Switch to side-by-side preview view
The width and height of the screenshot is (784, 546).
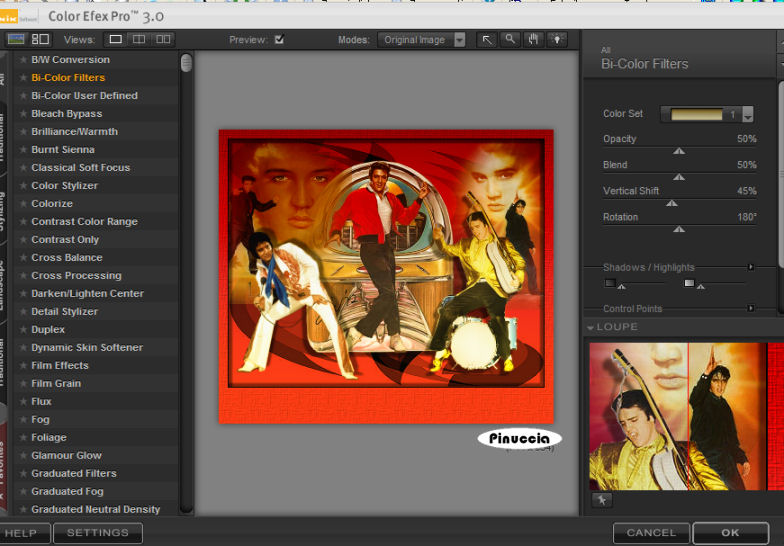pyautogui.click(x=163, y=39)
